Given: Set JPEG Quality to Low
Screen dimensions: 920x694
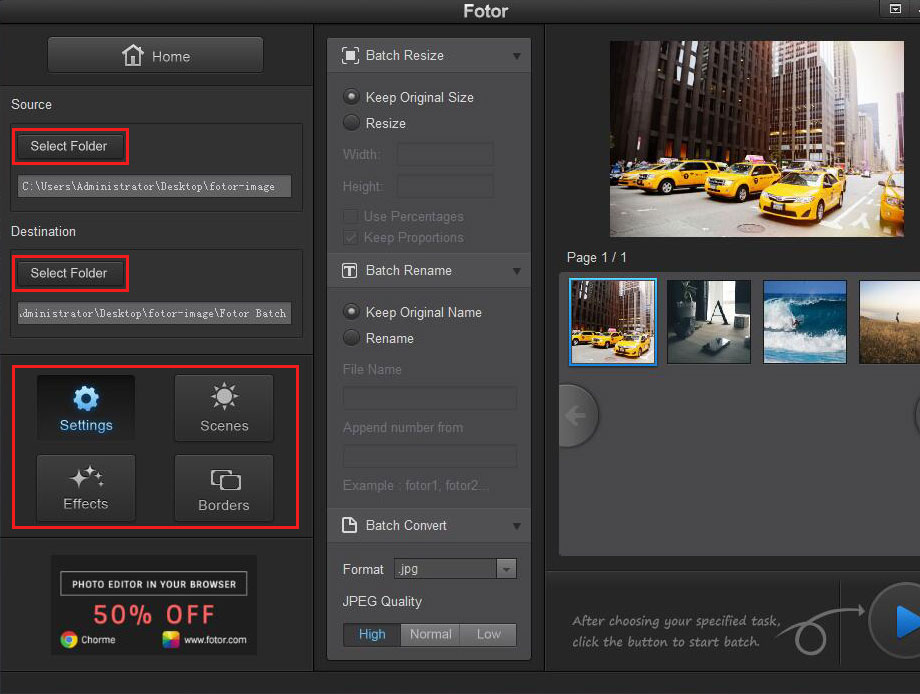Looking at the screenshot, I should point(488,634).
